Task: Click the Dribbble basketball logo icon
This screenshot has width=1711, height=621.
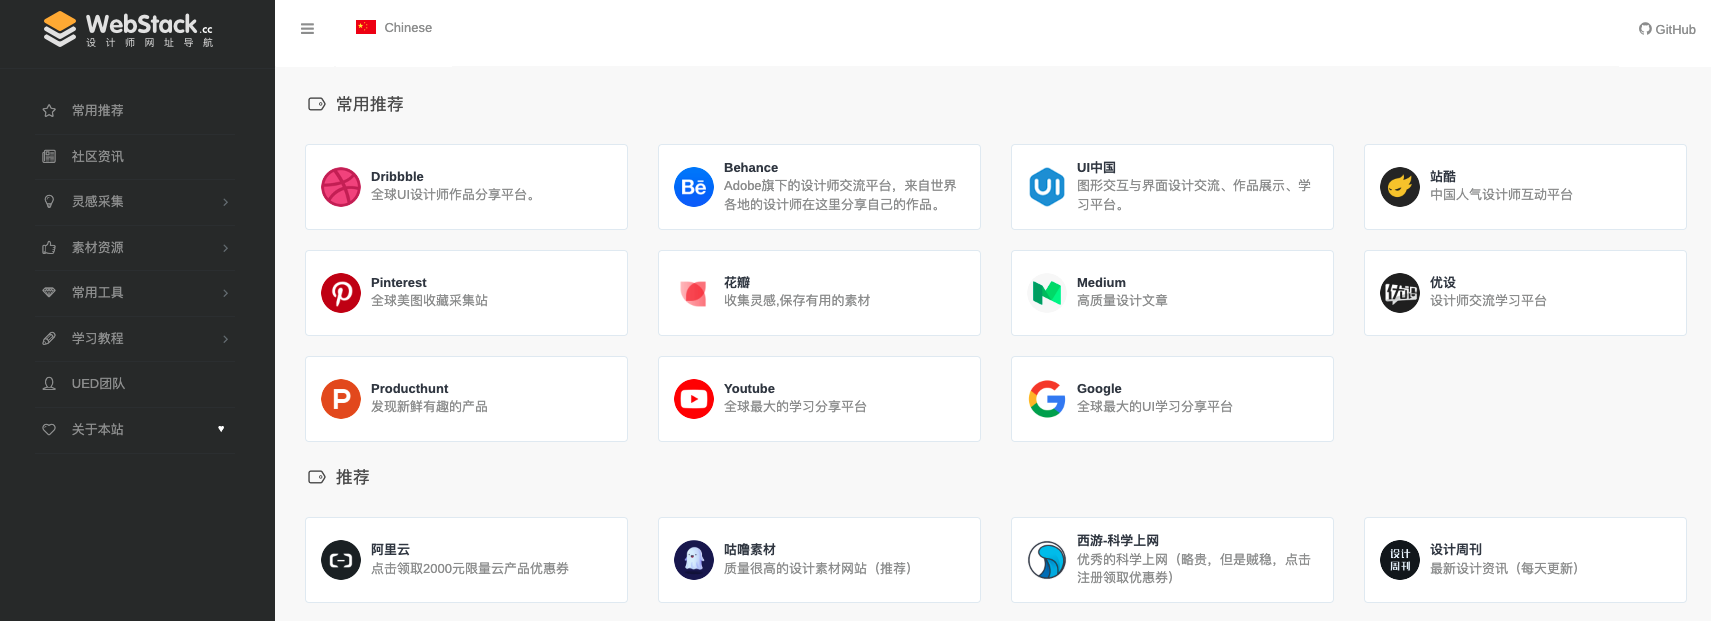Action: point(341,187)
